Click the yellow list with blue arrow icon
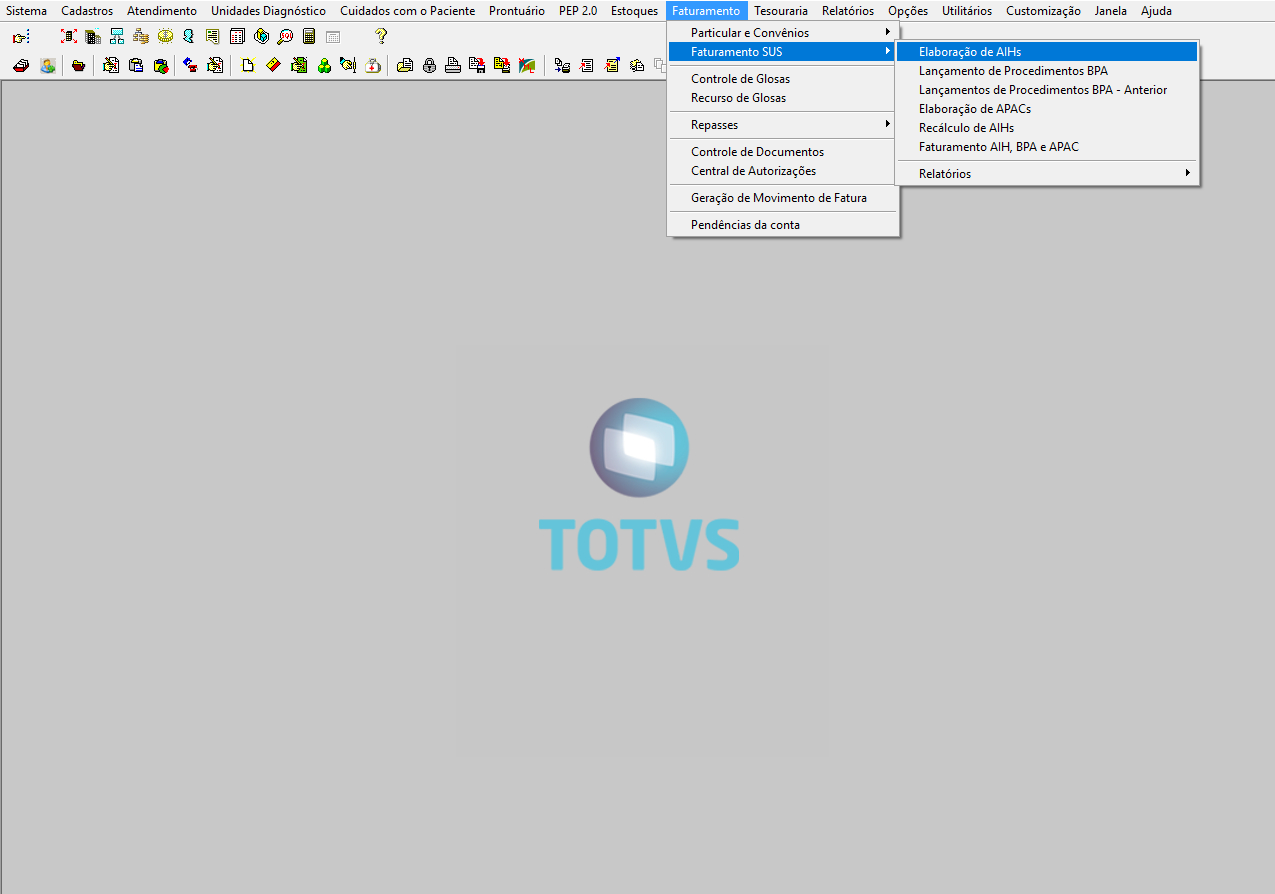This screenshot has width=1275, height=894. (x=612, y=65)
